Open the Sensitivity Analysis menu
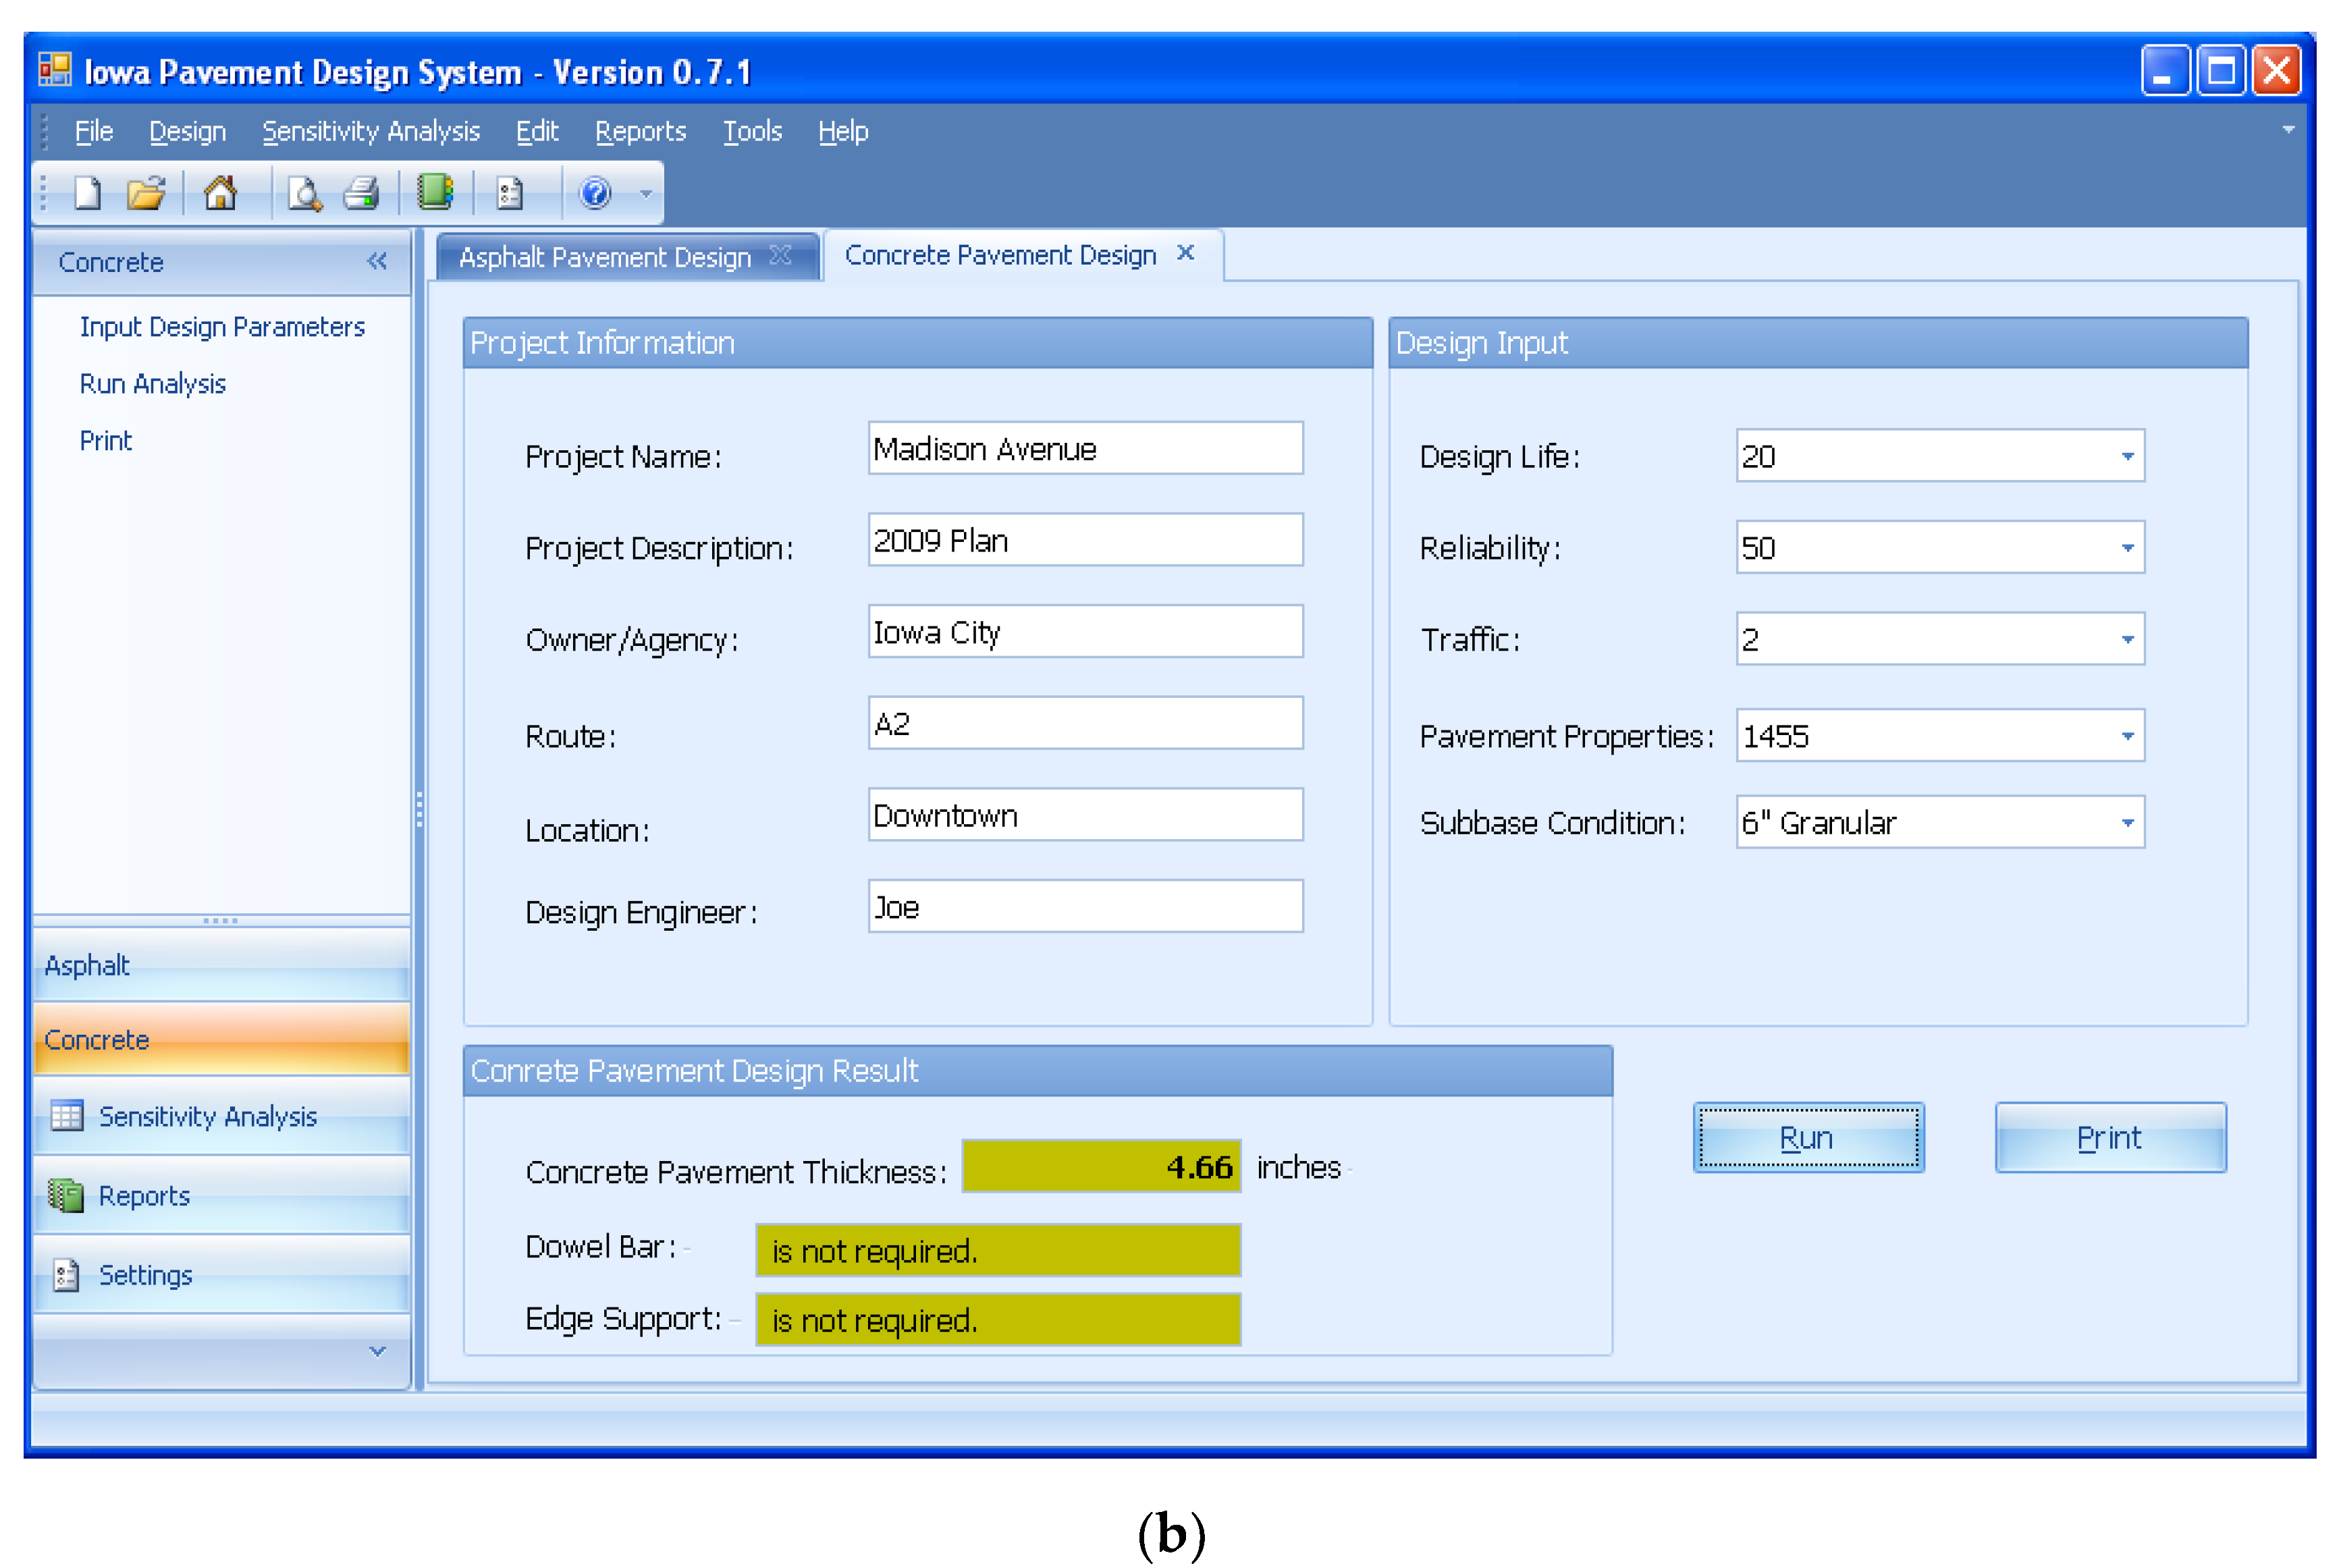Viewport: 2341px width, 1568px height. [x=371, y=132]
